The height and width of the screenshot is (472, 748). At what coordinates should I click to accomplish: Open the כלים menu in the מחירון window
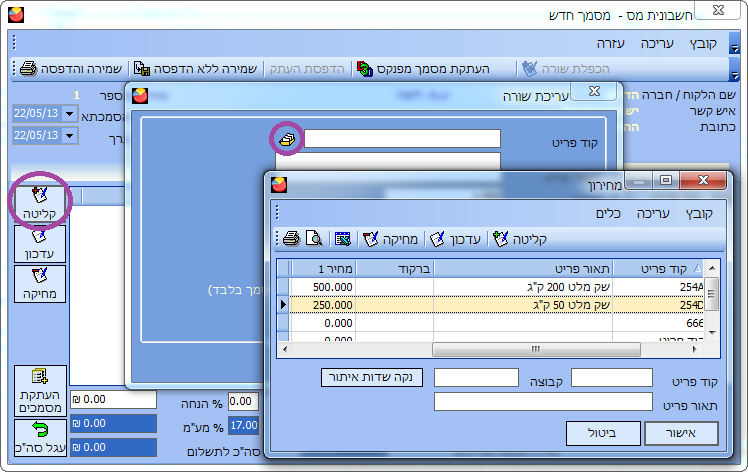(608, 213)
